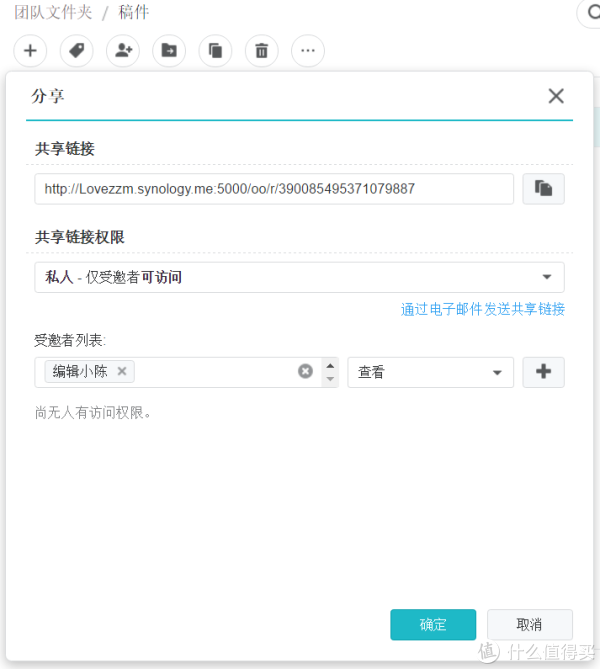Click the copy files toolbar icon
Screen dimensions: 600x669
pos(215,50)
